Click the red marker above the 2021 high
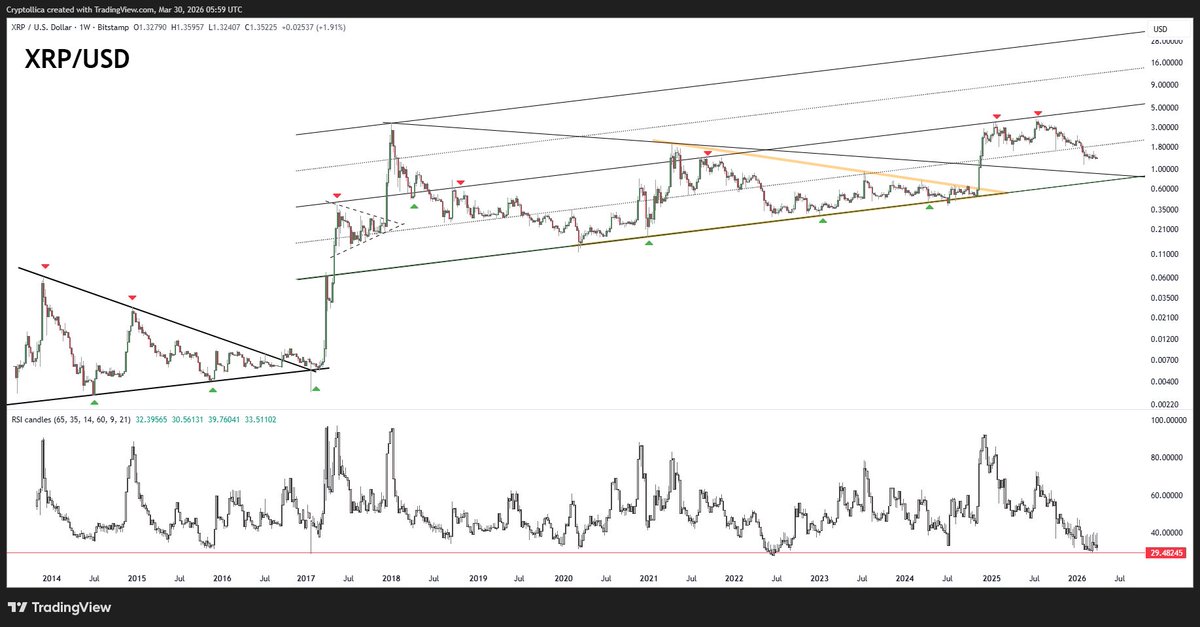The width and height of the screenshot is (1200, 627). tap(708, 153)
